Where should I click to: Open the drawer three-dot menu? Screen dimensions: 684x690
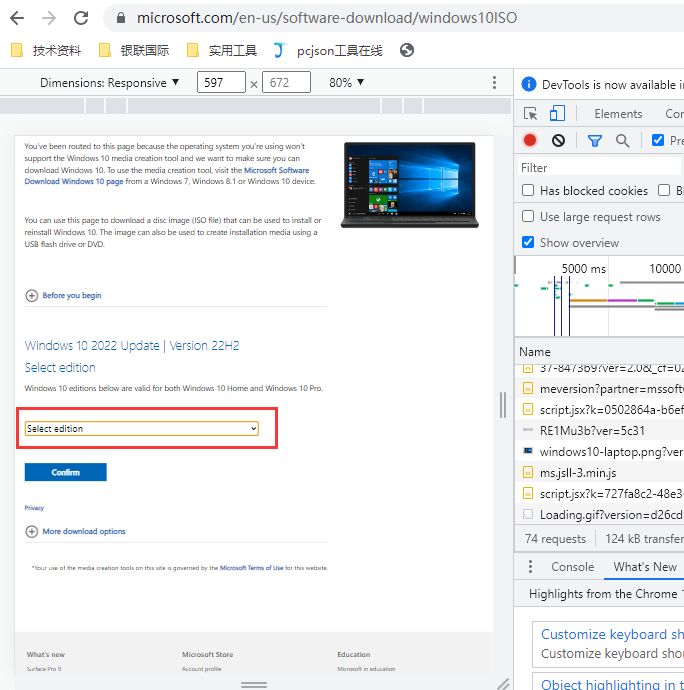[530, 566]
